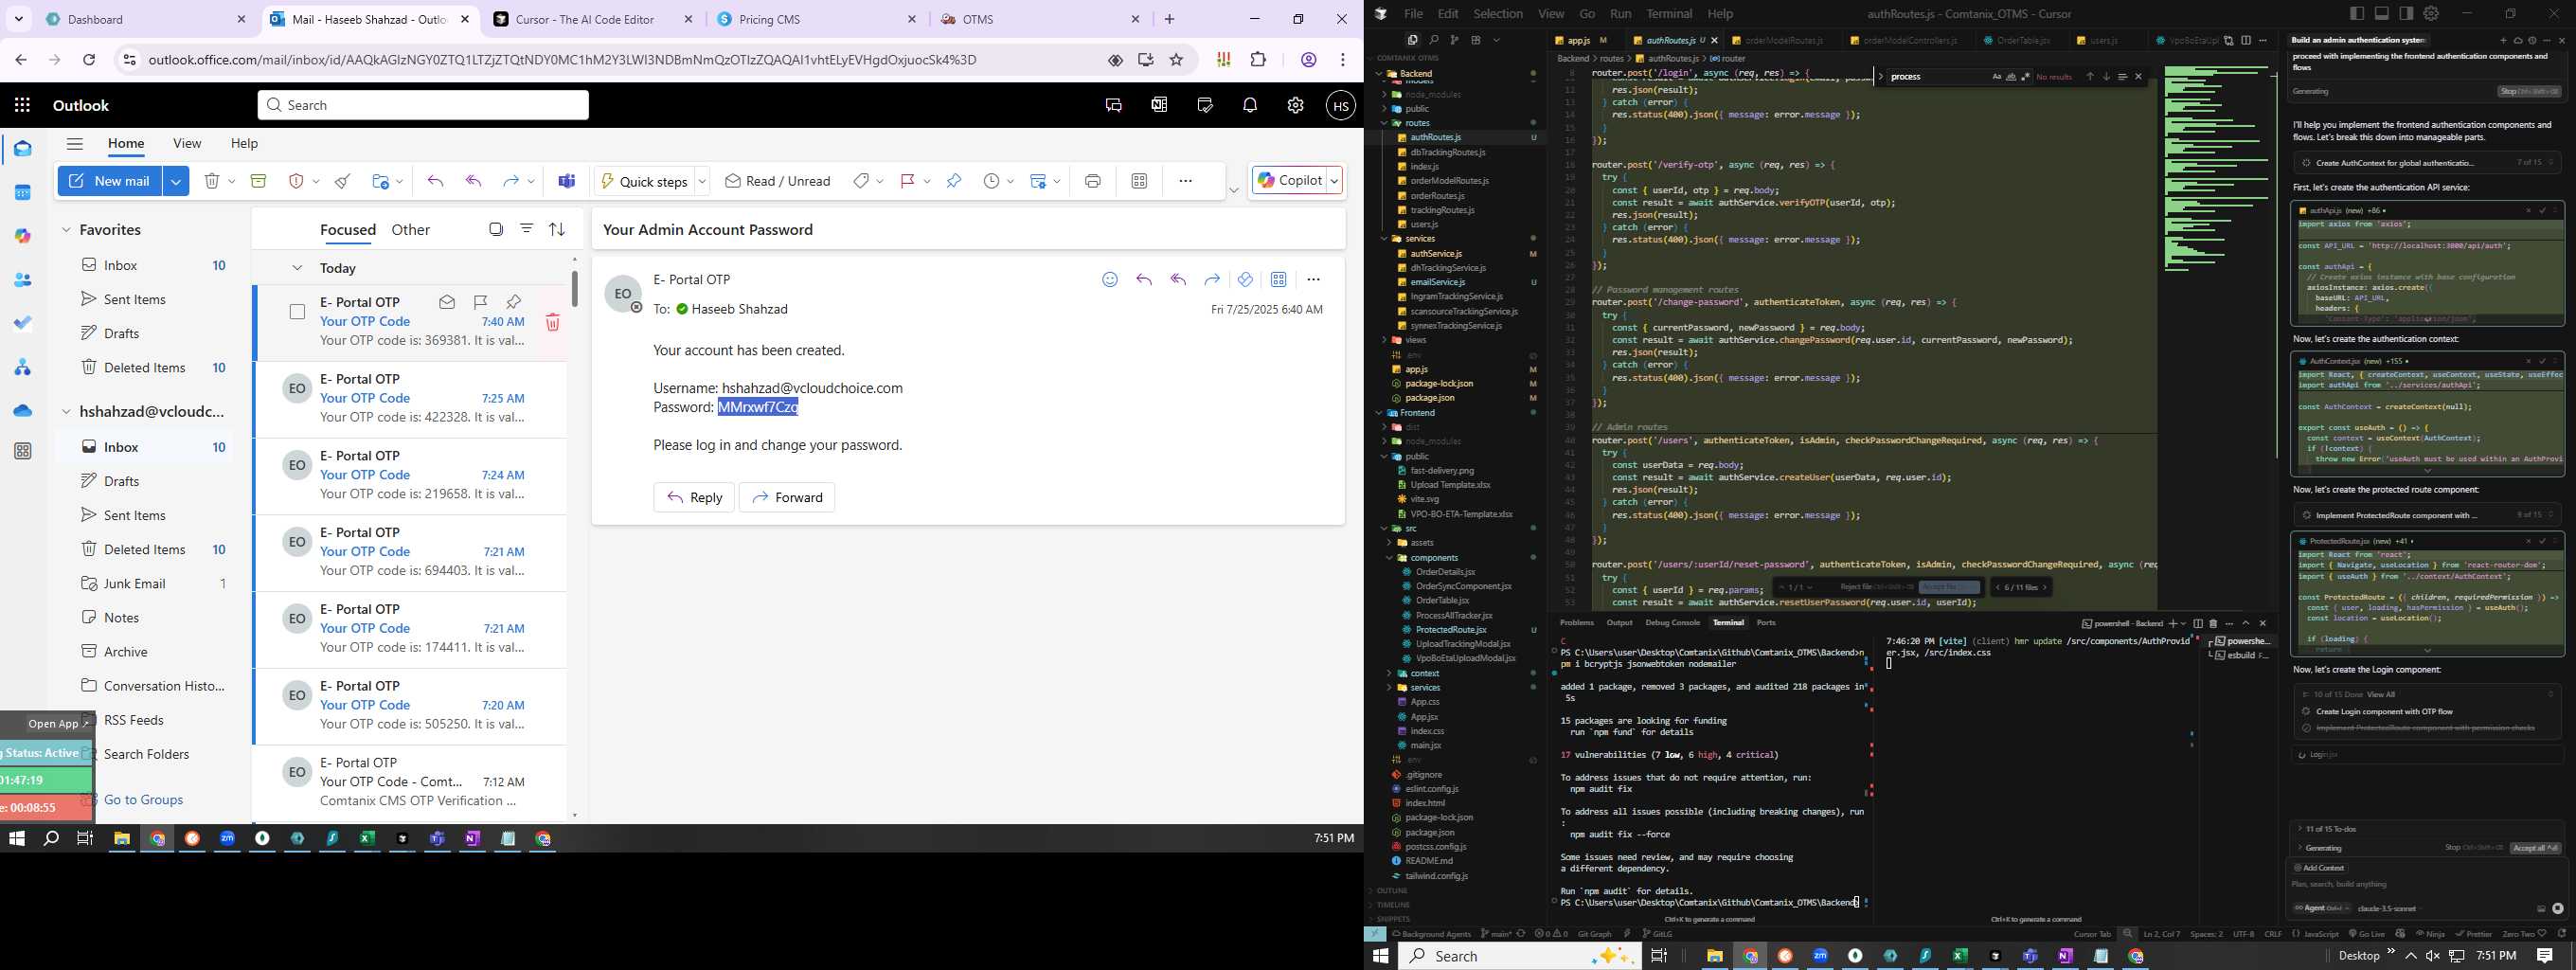Kill terminal with trash icon in Cursor panel
Screen dimensions: 2576x970
[2213, 623]
